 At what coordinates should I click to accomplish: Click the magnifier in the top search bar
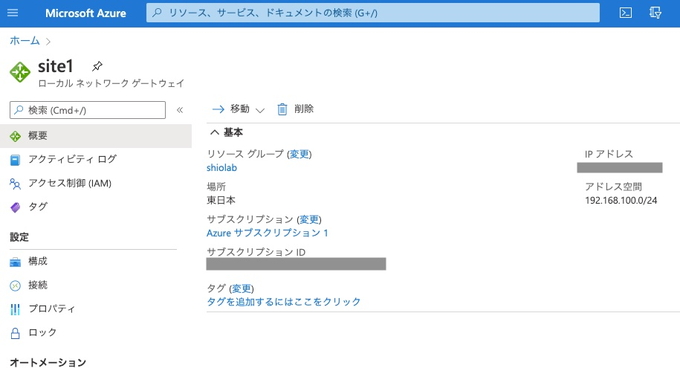point(157,13)
